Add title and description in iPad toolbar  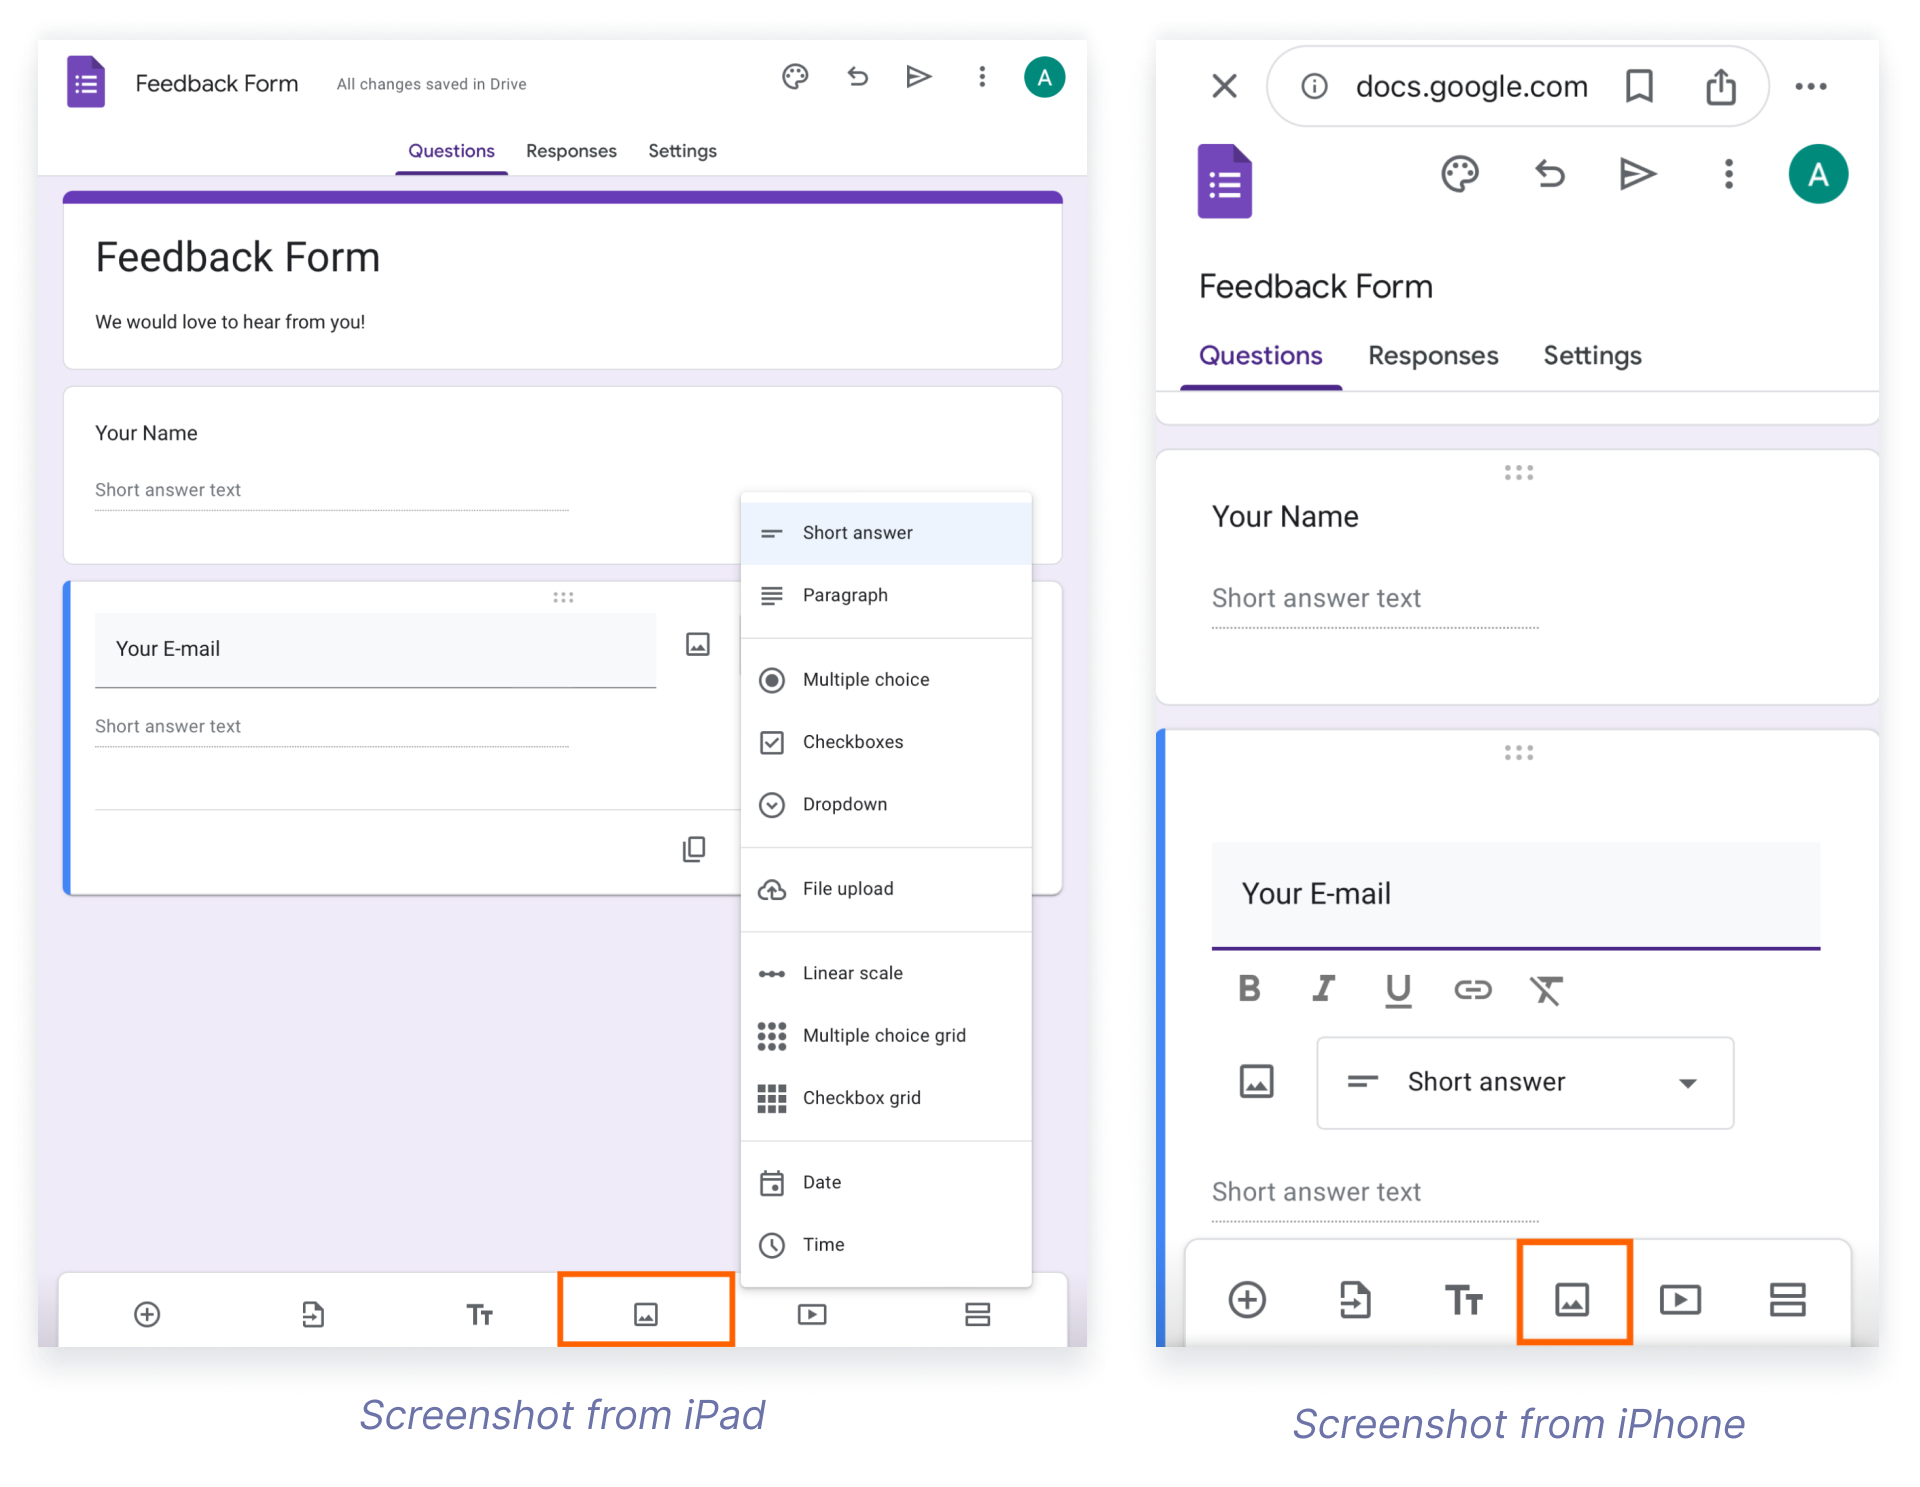[479, 1314]
